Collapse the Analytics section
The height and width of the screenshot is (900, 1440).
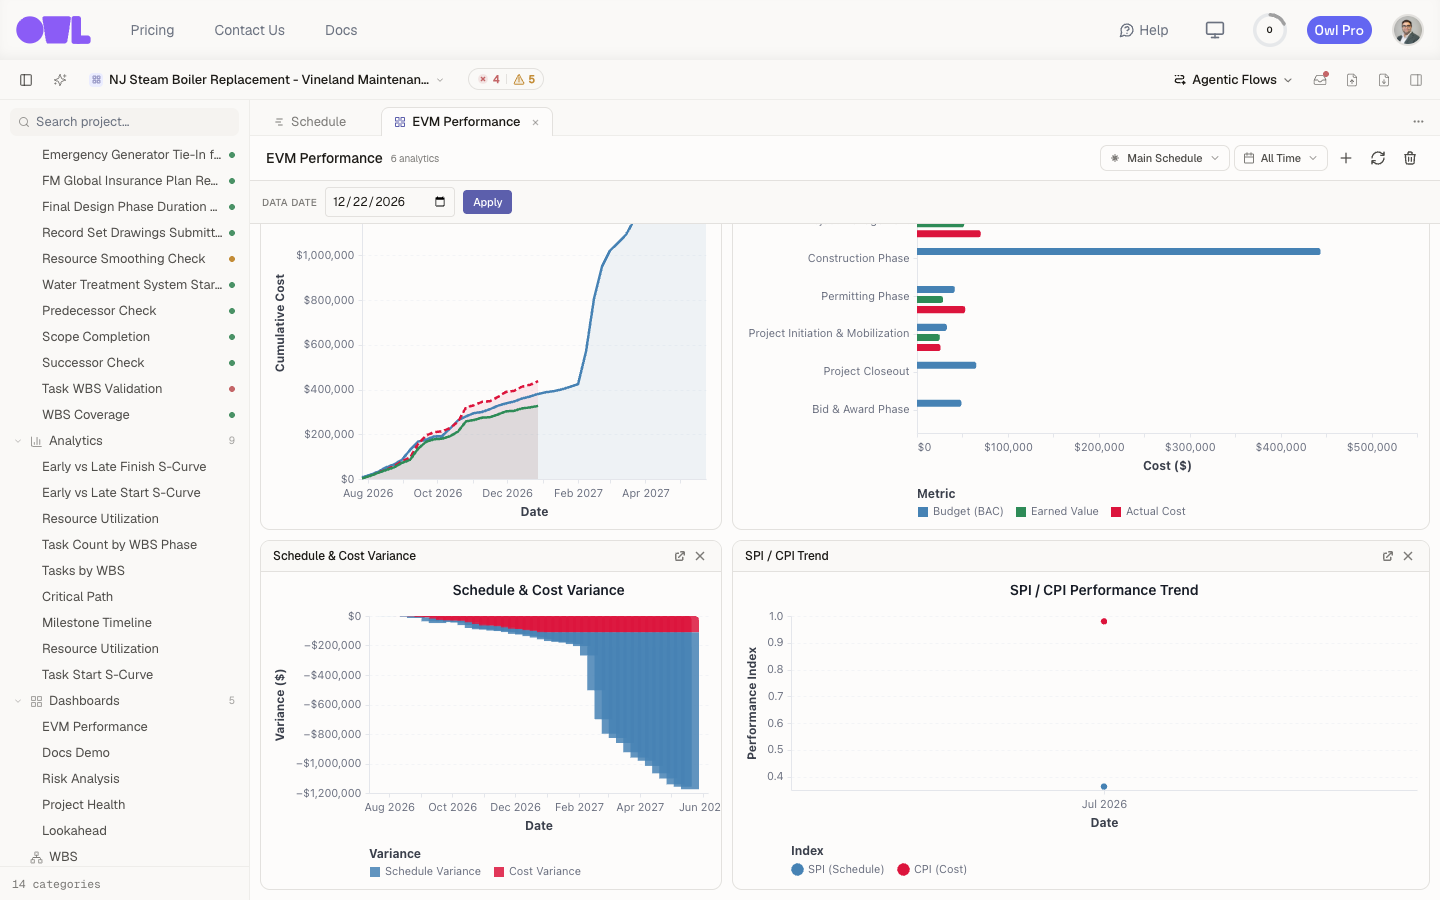[18, 441]
